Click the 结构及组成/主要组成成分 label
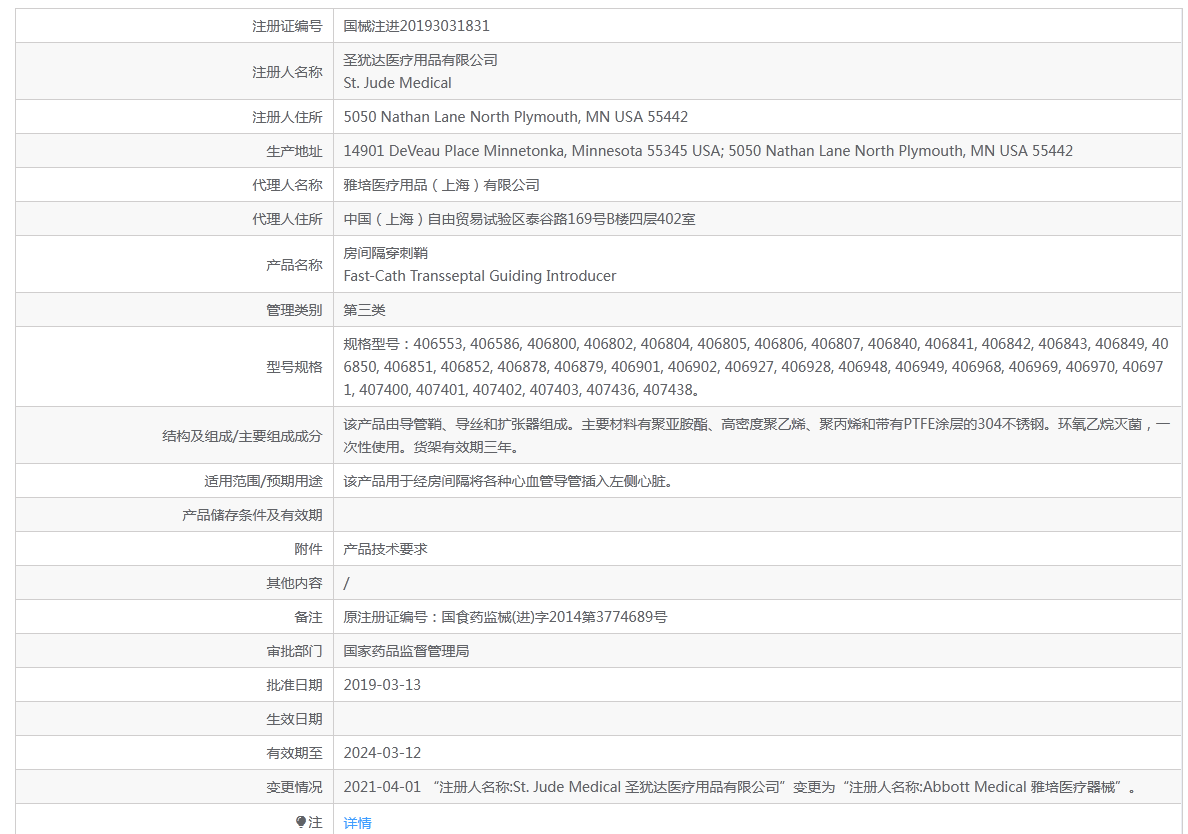The image size is (1188, 834). pyautogui.click(x=242, y=436)
